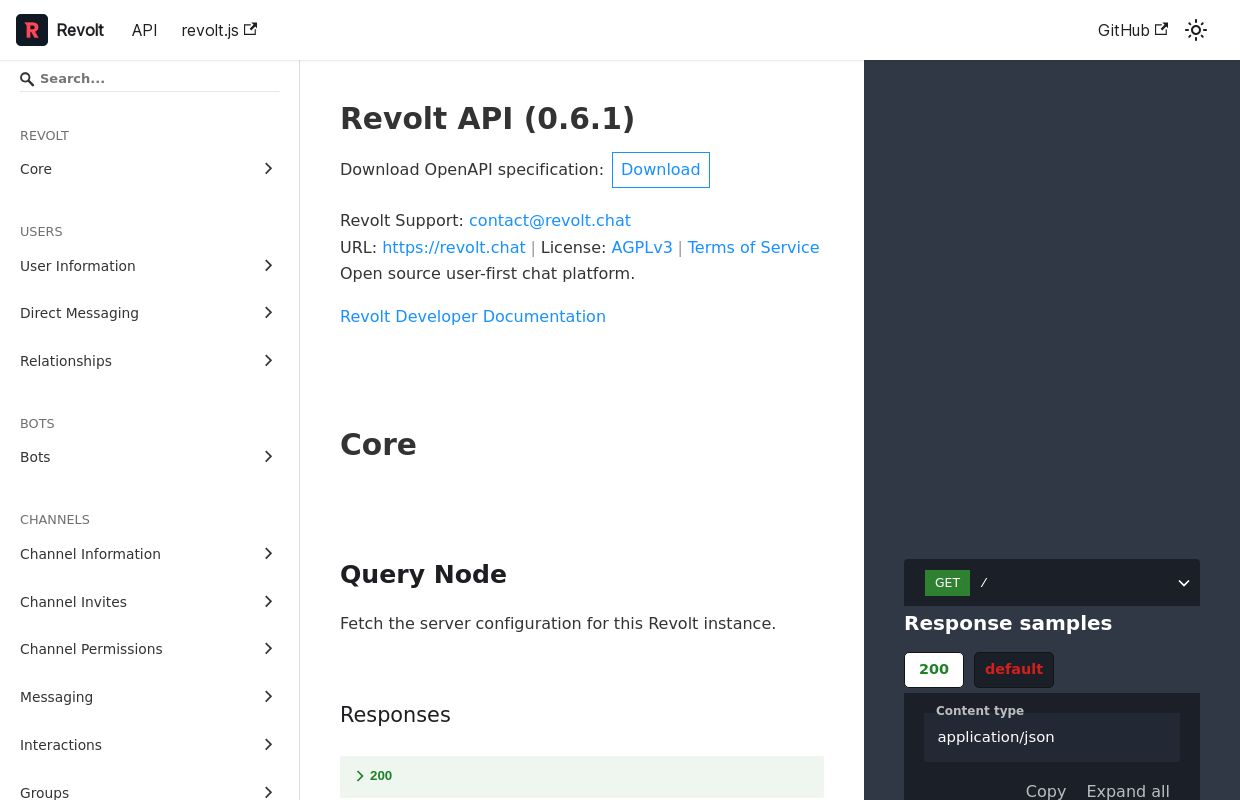Click external link icon beside revolt.js
Viewport: 1240px width, 800px height.
pyautogui.click(x=250, y=29)
